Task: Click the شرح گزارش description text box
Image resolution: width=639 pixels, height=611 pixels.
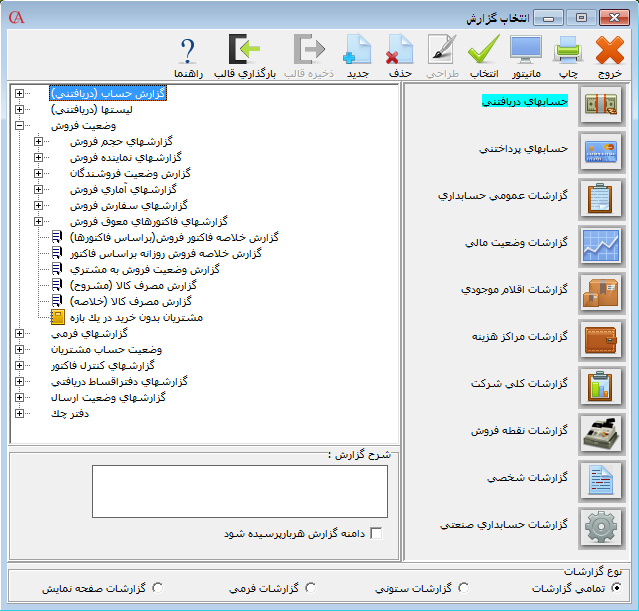Action: (238, 492)
